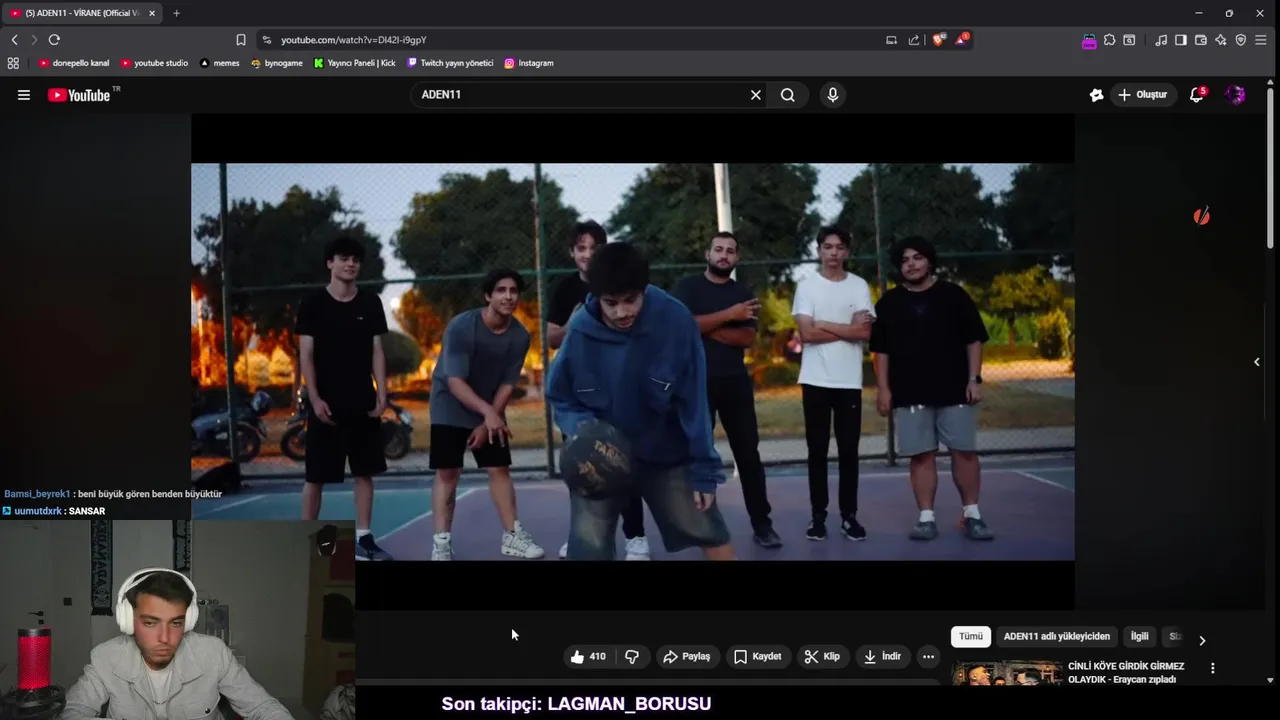Open Leo AI sparkle icon
The width and height of the screenshot is (1280, 720).
click(1221, 40)
